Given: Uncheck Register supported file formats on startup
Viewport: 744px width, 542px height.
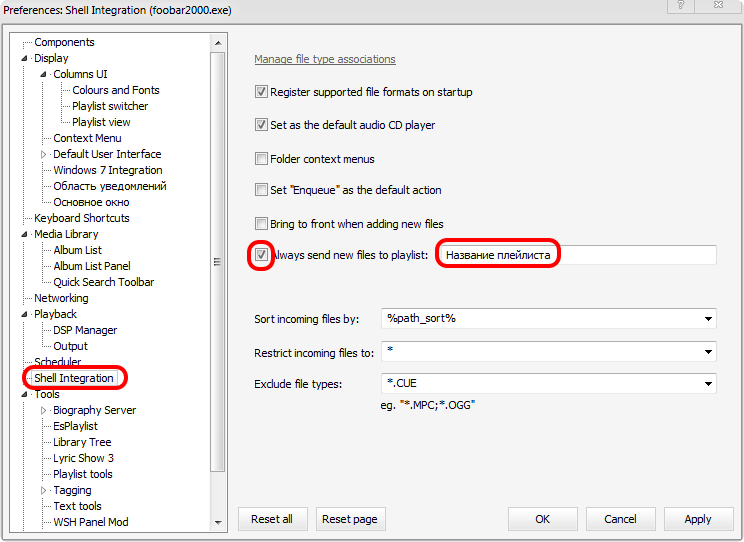Looking at the screenshot, I should pyautogui.click(x=262, y=92).
